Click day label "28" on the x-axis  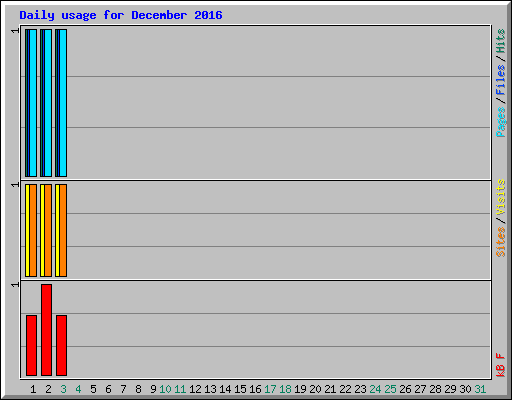pos(435,389)
